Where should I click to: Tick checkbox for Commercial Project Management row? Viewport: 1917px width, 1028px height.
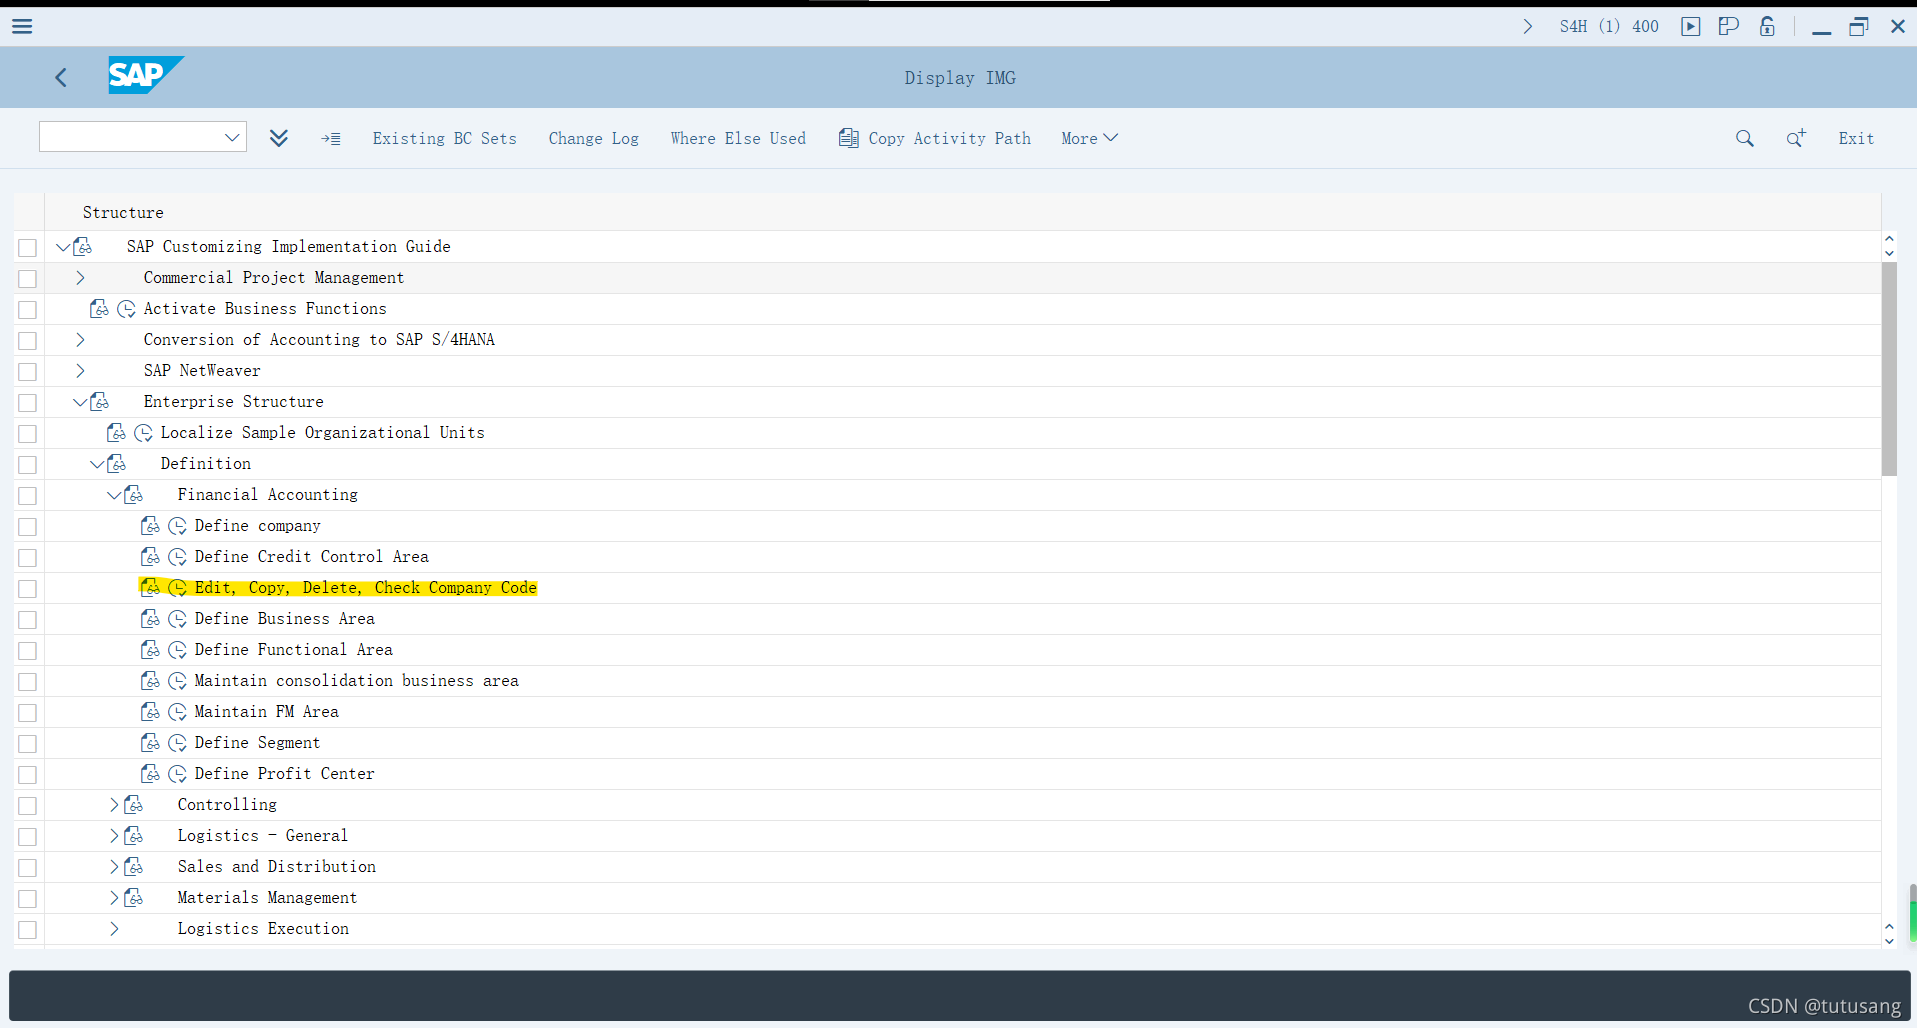pos(28,278)
